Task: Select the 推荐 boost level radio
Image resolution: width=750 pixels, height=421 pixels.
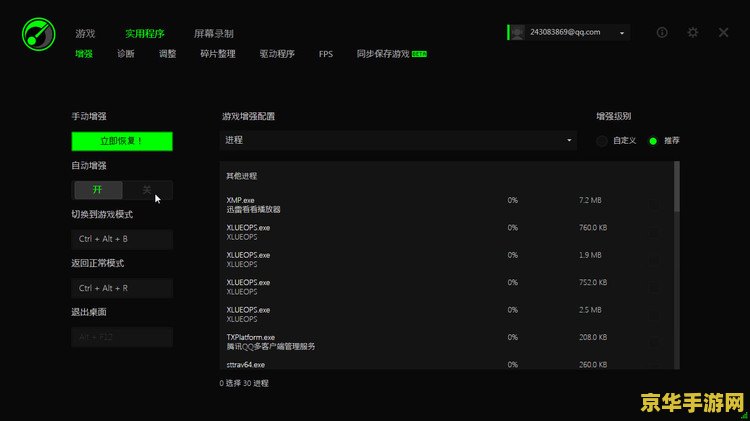Action: coord(653,141)
